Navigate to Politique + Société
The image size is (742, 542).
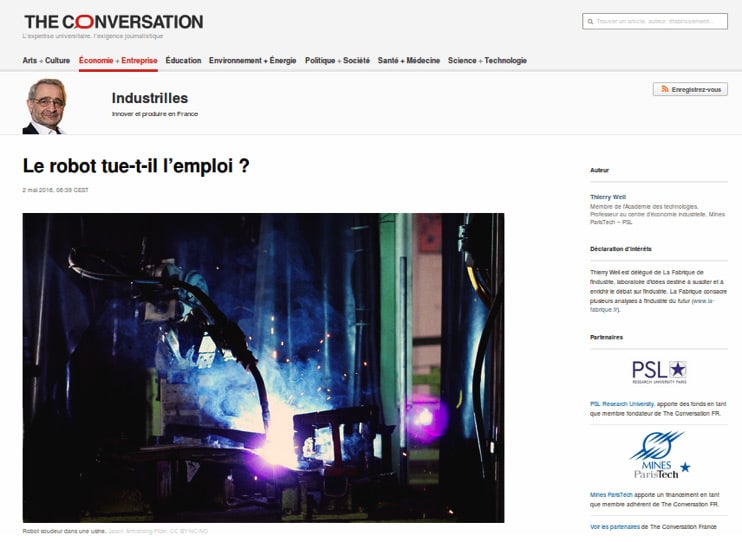(x=337, y=61)
